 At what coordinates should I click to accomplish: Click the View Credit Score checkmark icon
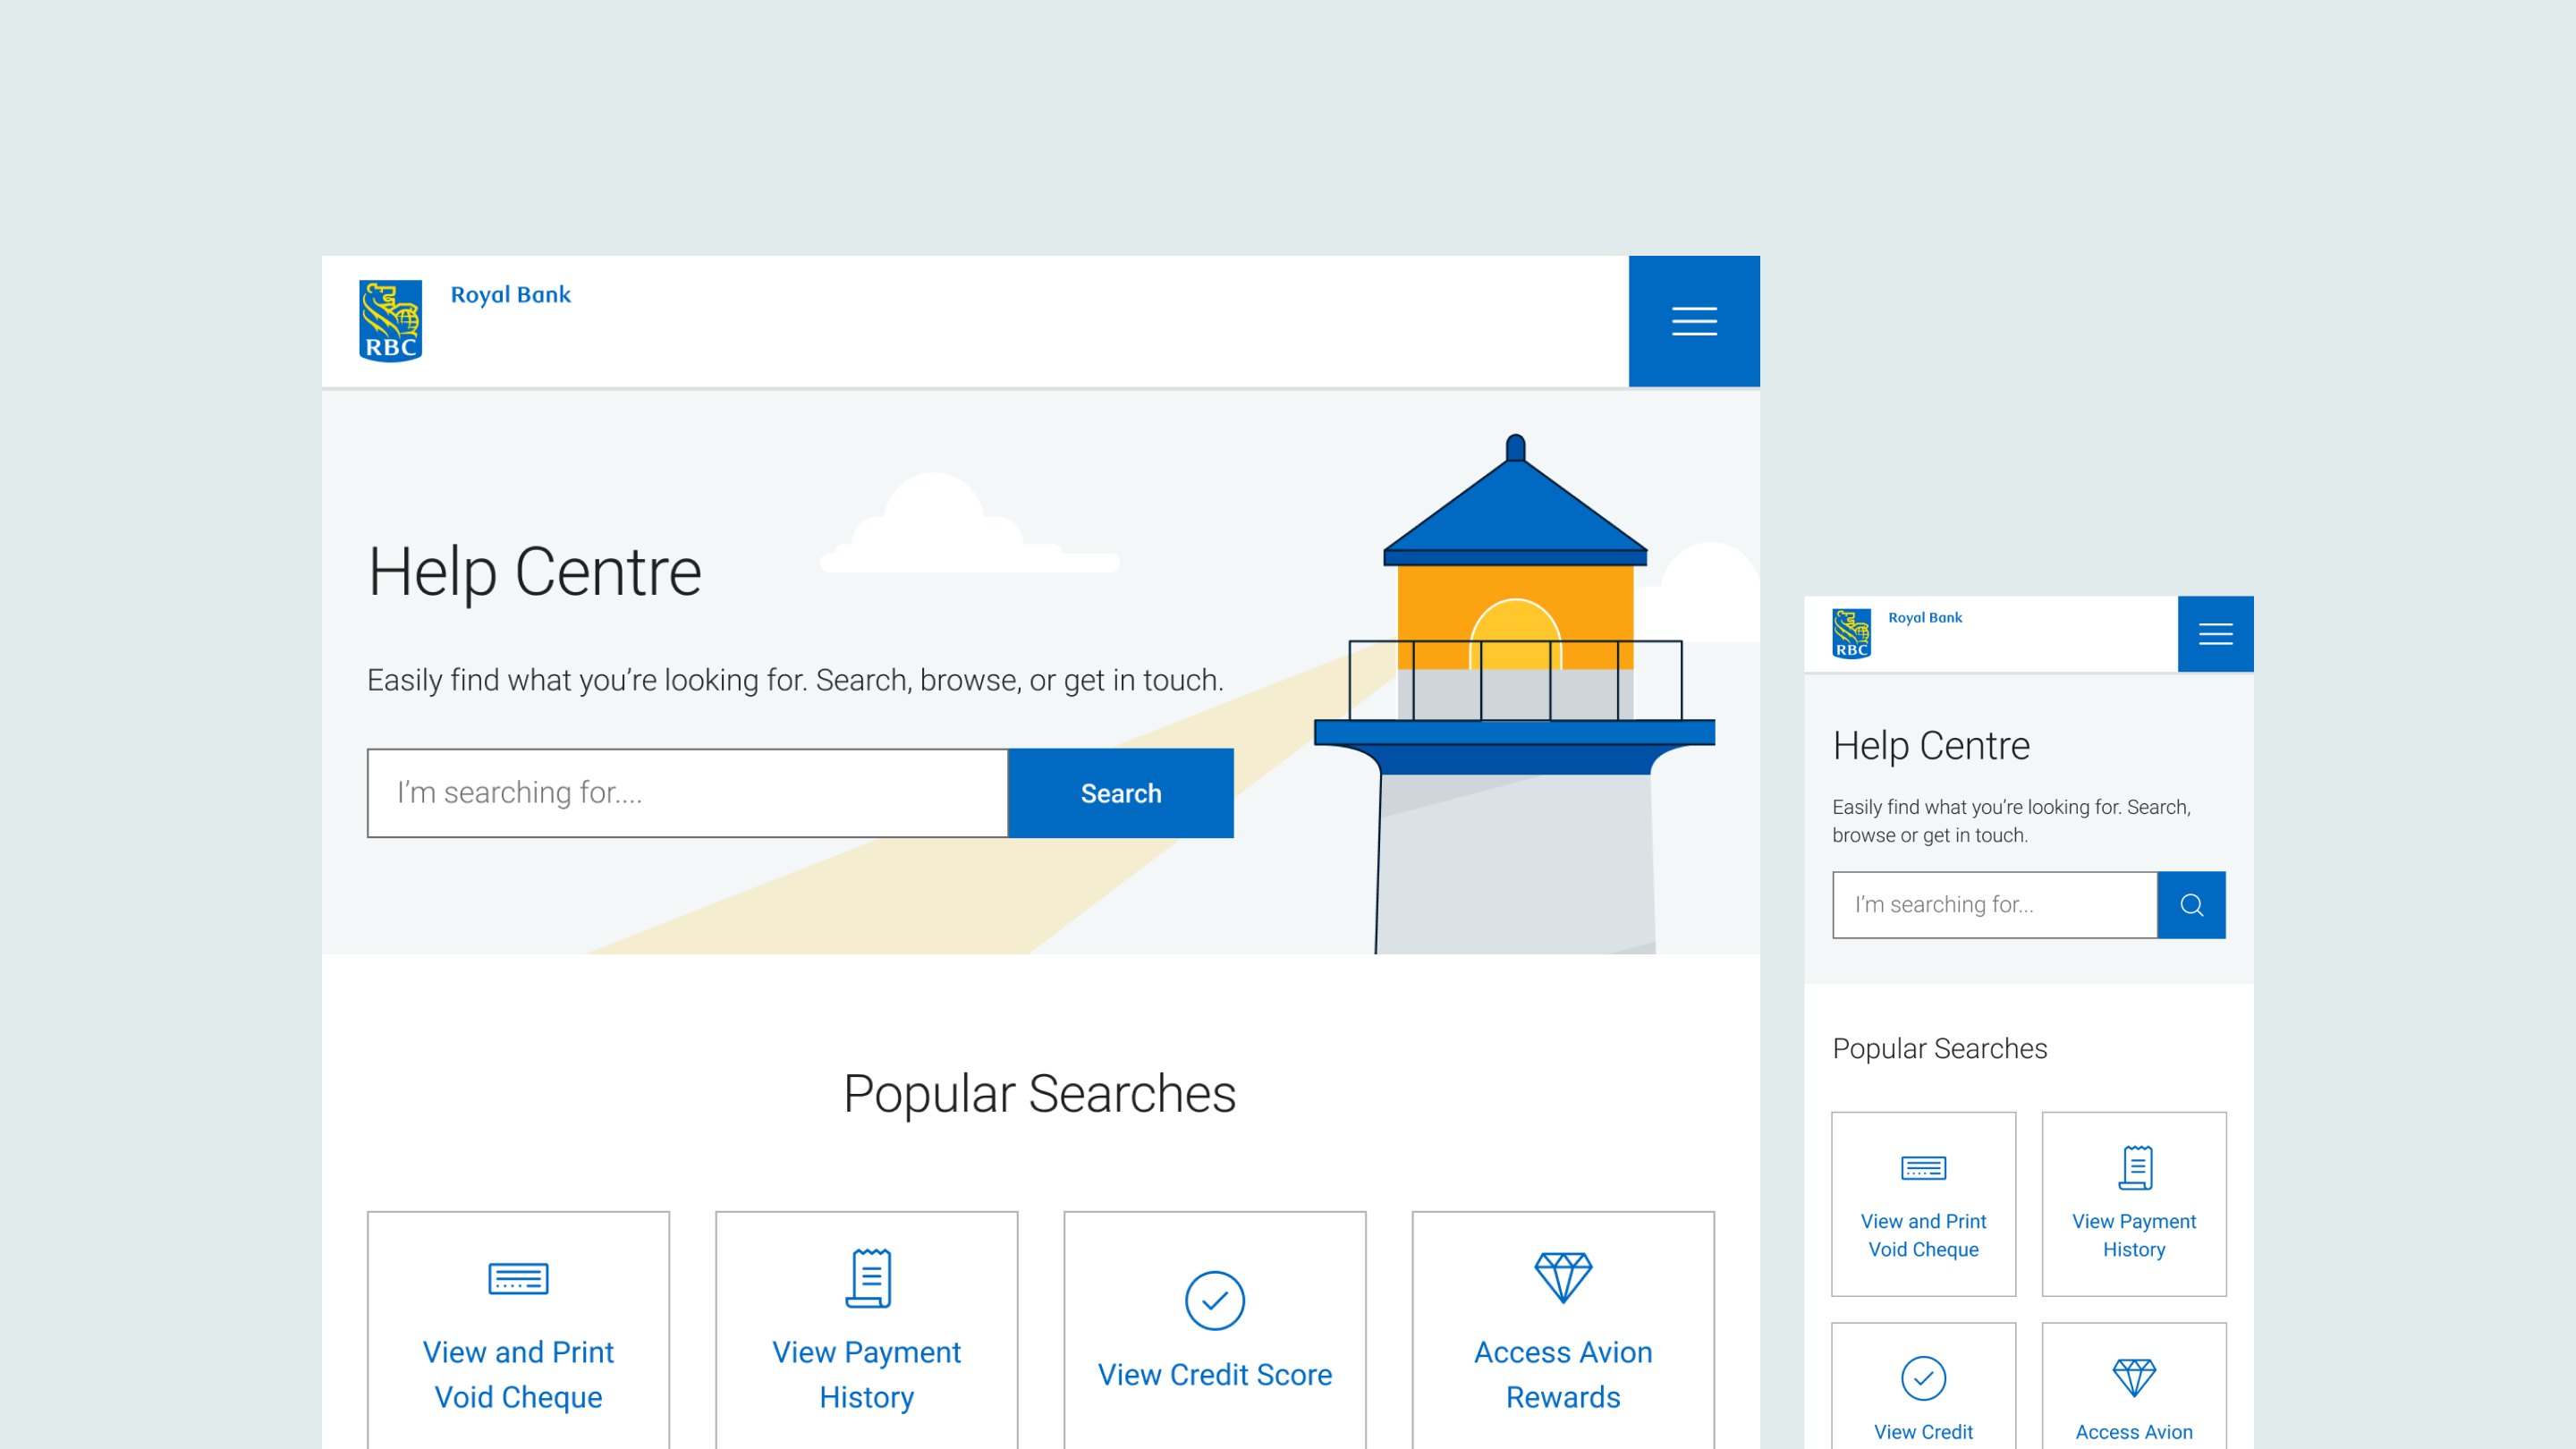tap(1214, 1301)
